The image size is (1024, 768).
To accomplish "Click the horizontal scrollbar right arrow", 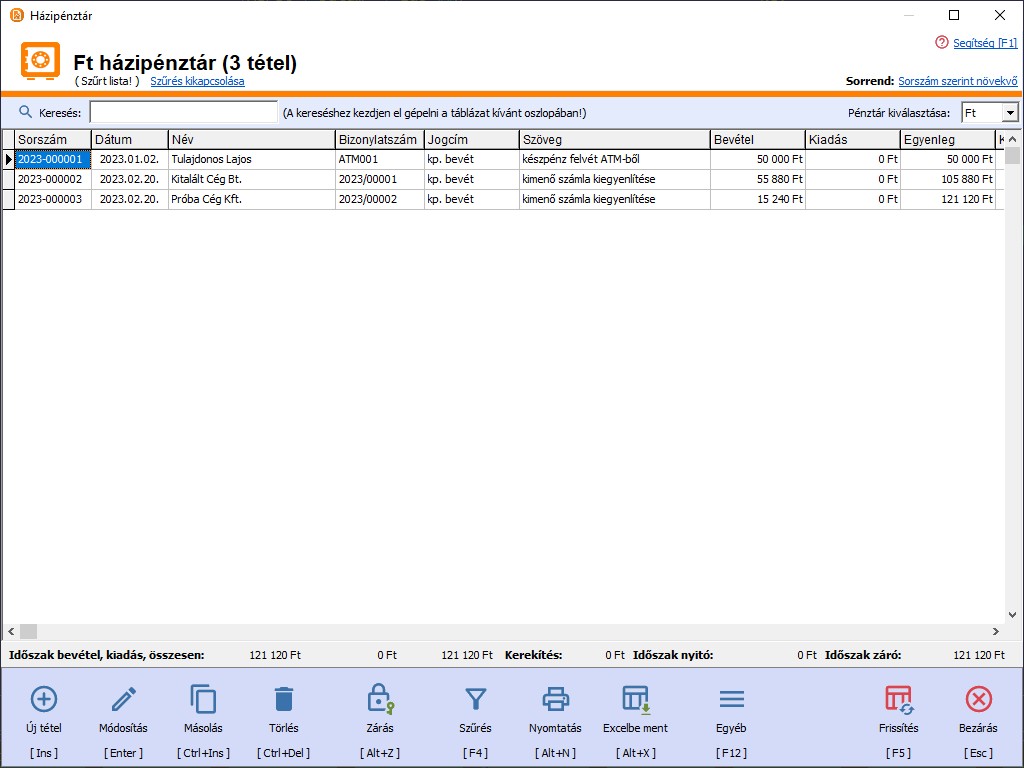I will pos(995,632).
